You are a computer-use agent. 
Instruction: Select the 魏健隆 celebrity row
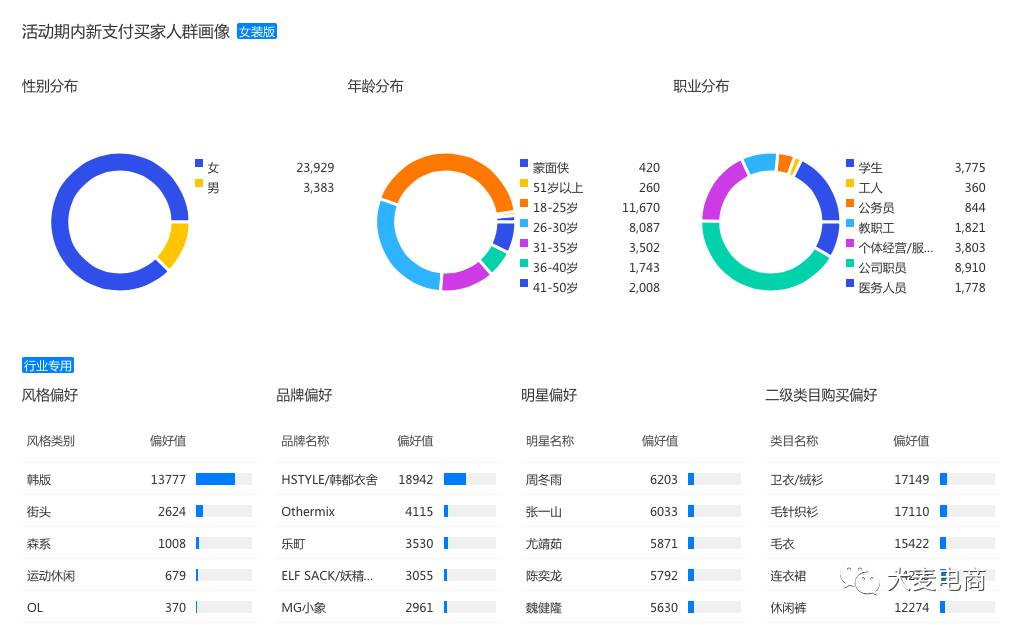633,607
